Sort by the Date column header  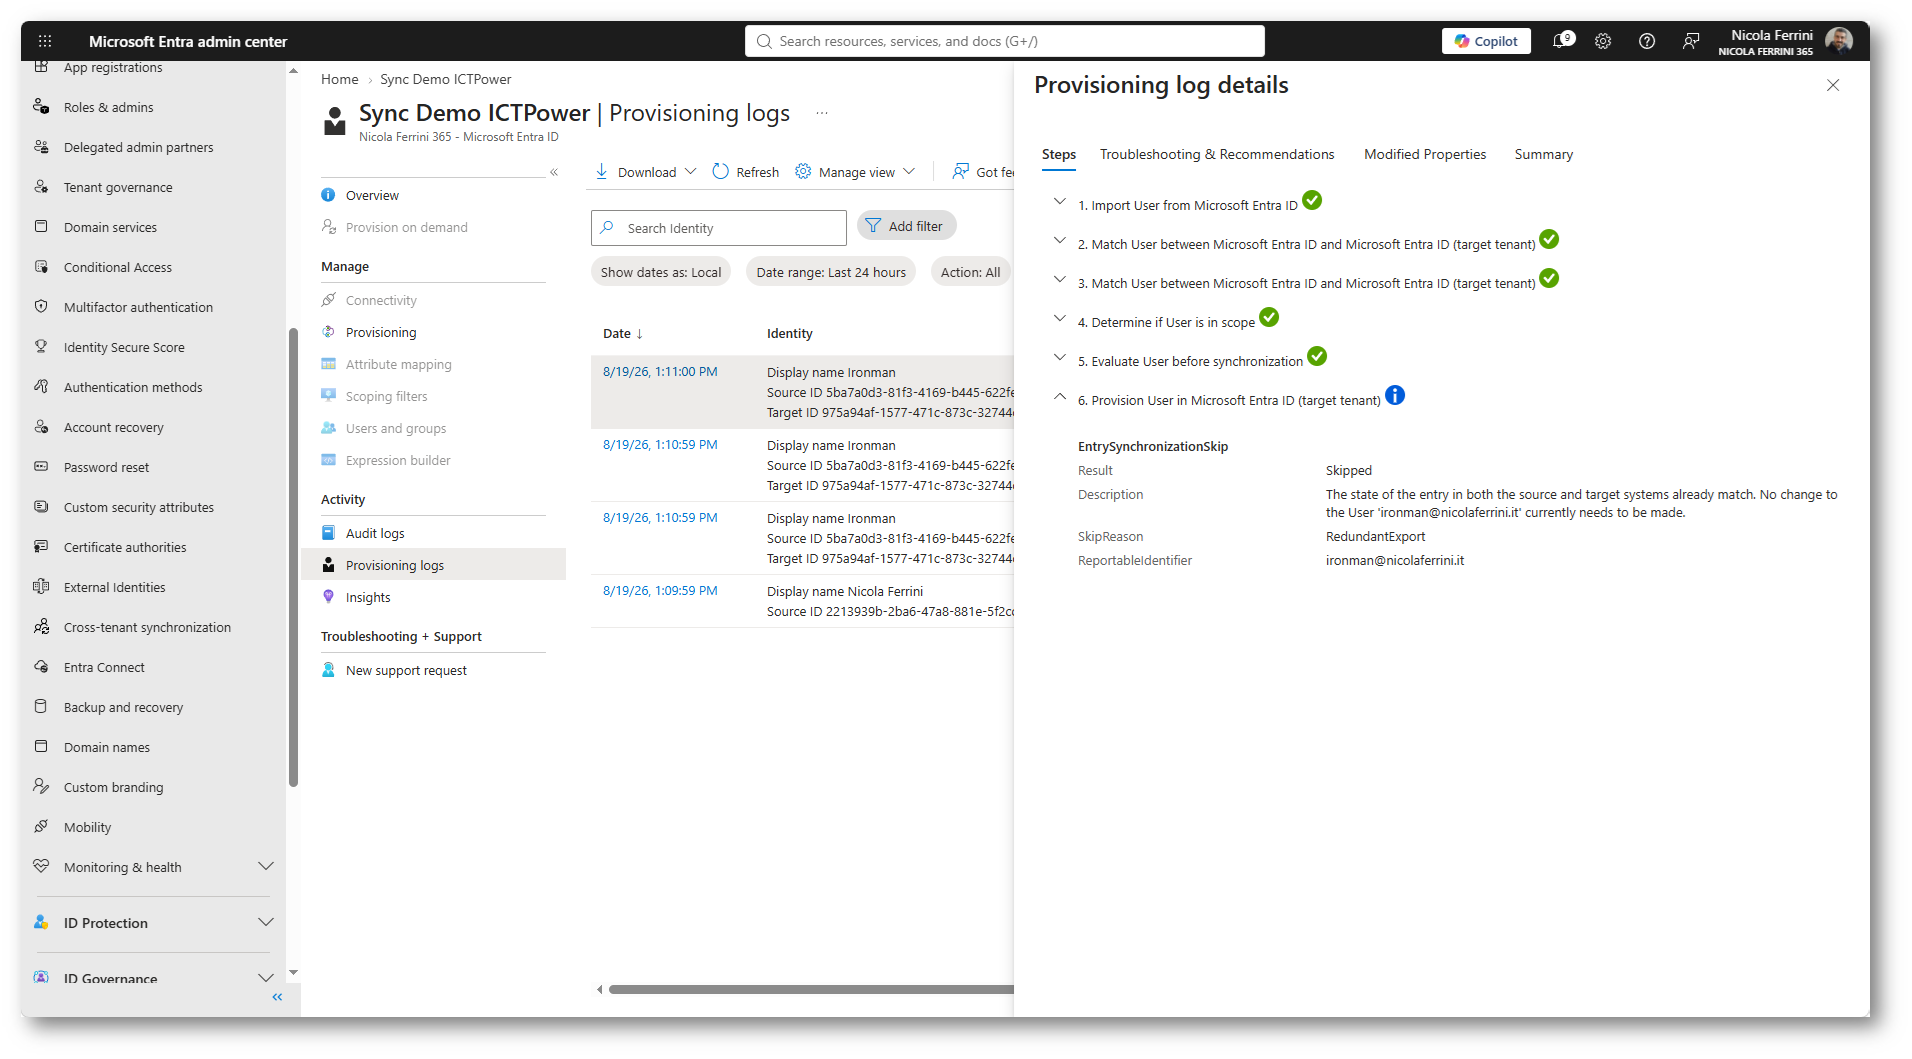pyautogui.click(x=623, y=334)
